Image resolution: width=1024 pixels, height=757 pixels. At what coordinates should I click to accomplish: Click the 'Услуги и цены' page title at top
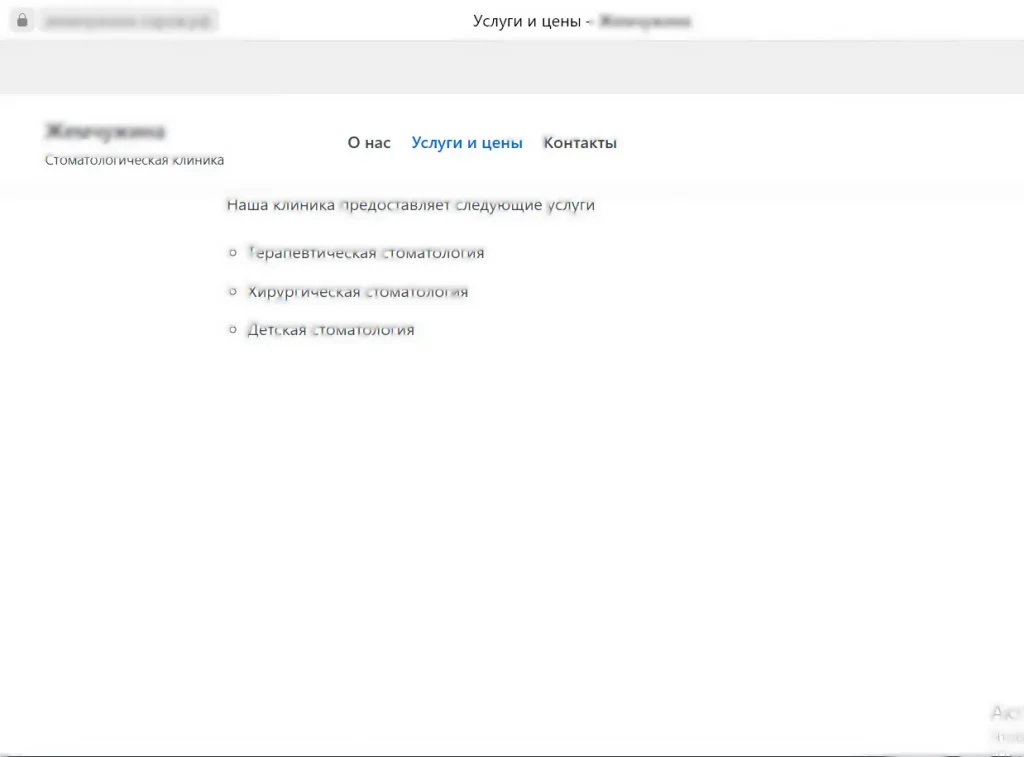[527, 21]
